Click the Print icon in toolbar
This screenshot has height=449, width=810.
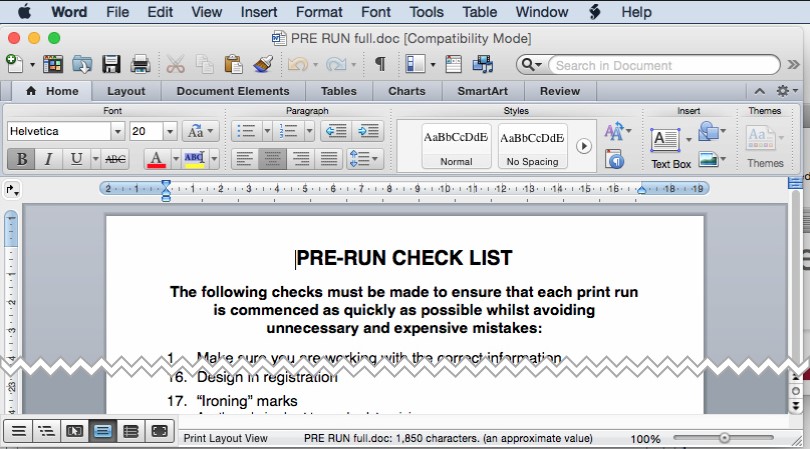click(140, 65)
